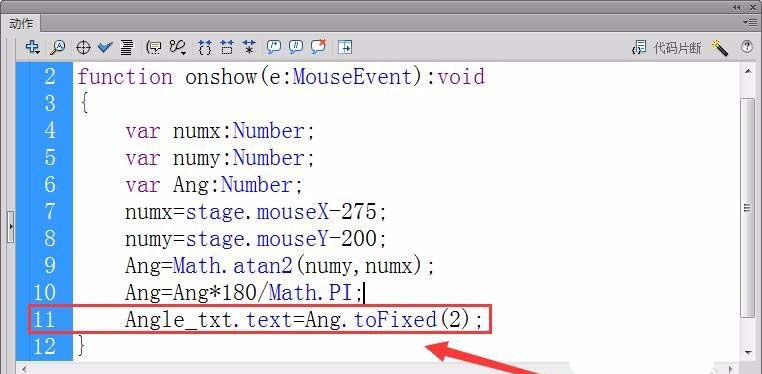Place cursor on 'var Ang:Number;' line
Image resolution: width=762 pixels, height=374 pixels.
[214, 185]
